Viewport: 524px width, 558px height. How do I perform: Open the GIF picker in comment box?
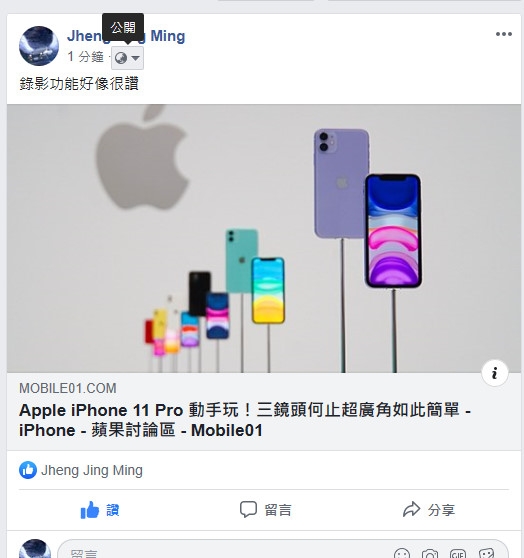coord(458,553)
